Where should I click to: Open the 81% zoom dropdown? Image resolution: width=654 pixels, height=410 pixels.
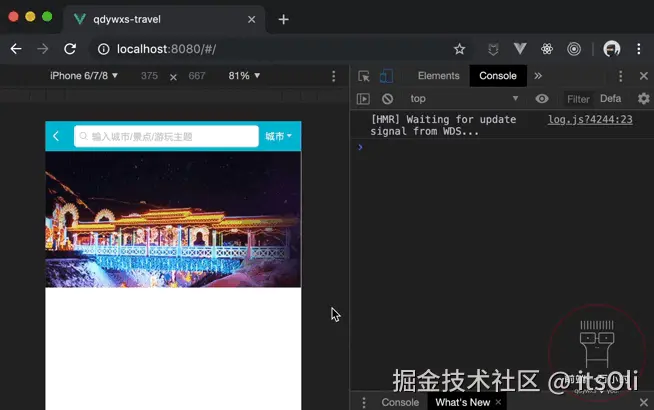244,76
